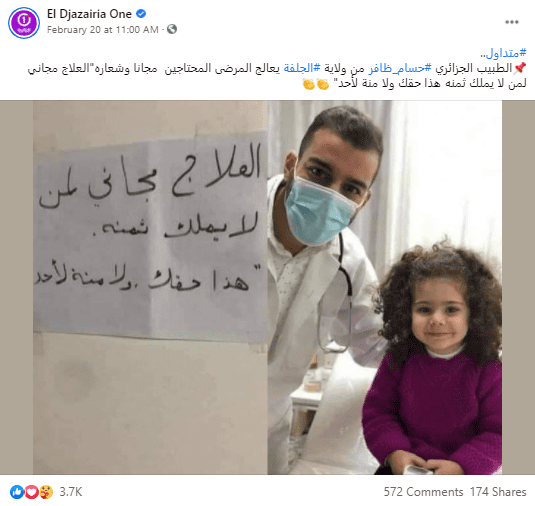Click the Love heart reaction icon
The height and width of the screenshot is (506, 535).
31,492
